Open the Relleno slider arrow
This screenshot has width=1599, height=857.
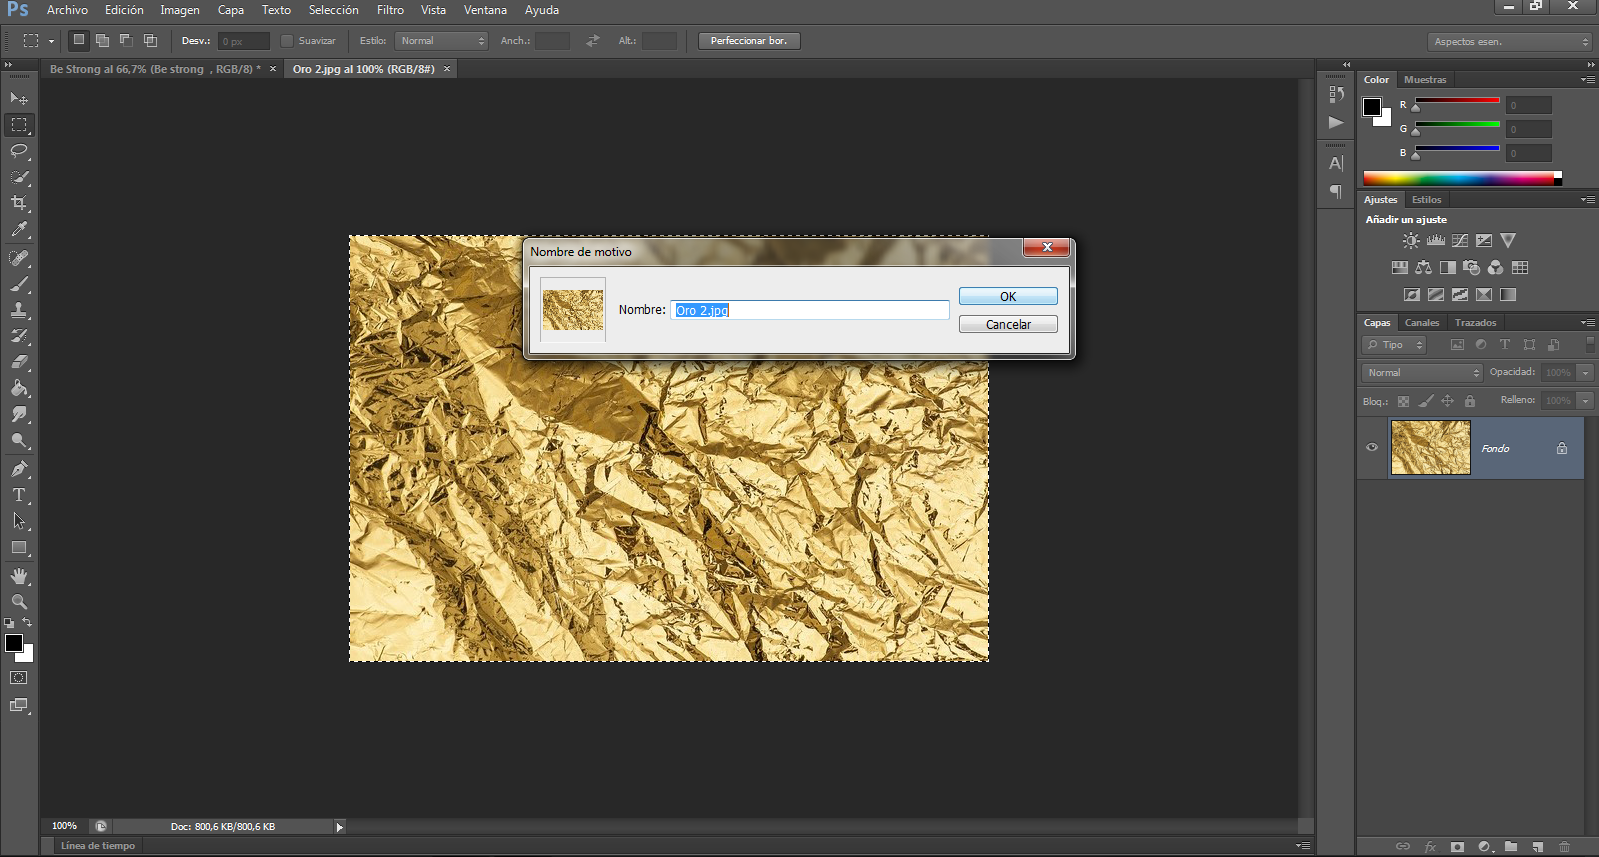1585,401
